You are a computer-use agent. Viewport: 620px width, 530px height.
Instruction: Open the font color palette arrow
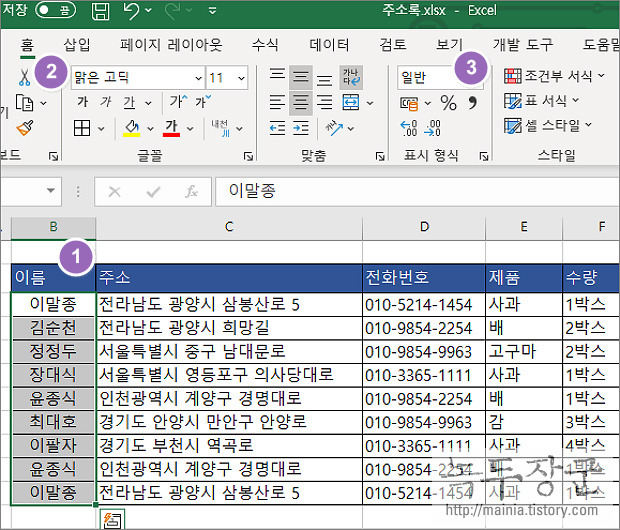pyautogui.click(x=190, y=129)
